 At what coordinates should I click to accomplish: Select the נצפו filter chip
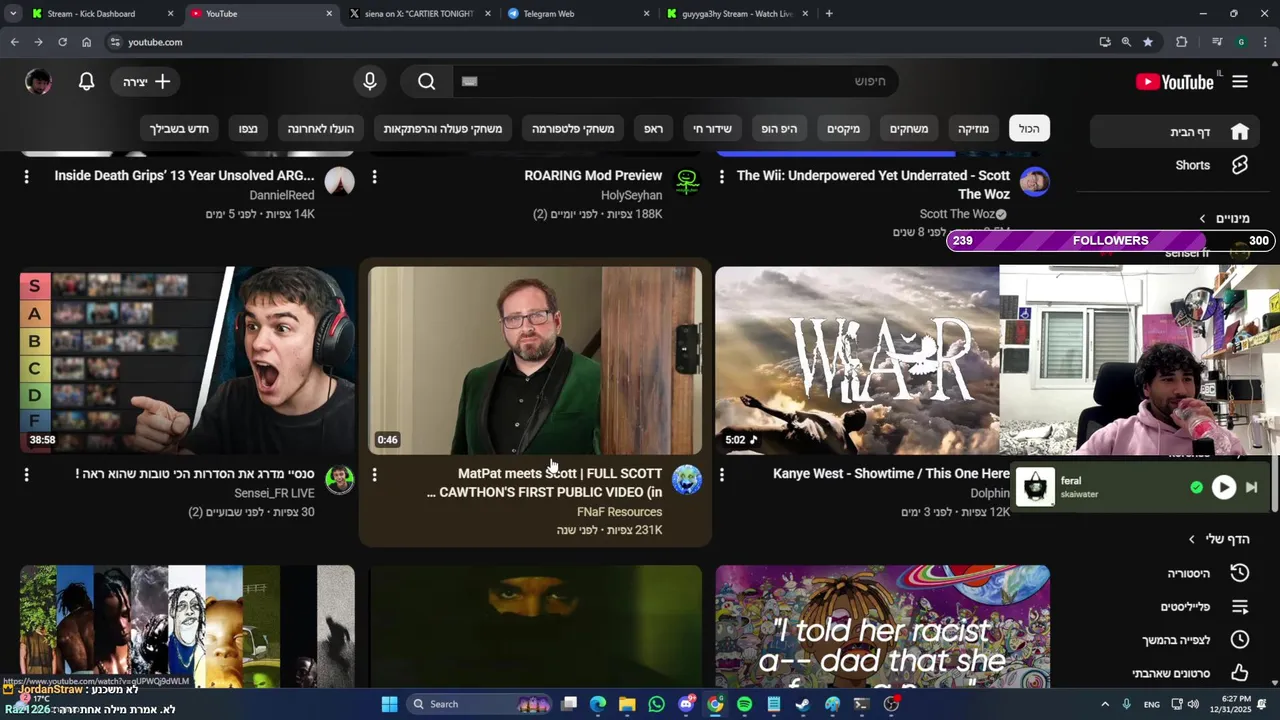point(248,129)
